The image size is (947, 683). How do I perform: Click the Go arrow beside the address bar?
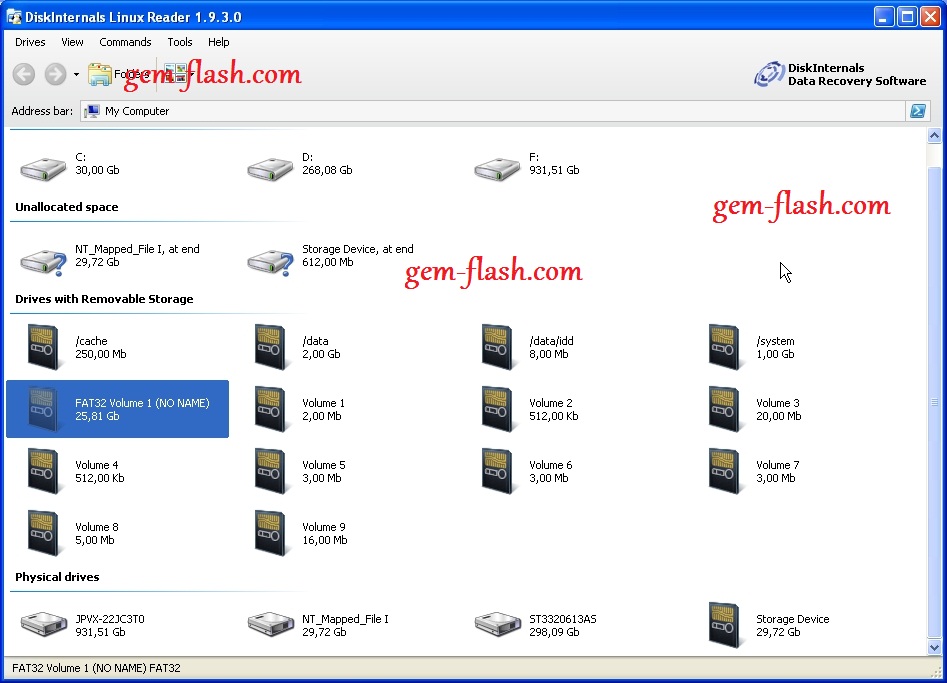pyautogui.click(x=918, y=111)
